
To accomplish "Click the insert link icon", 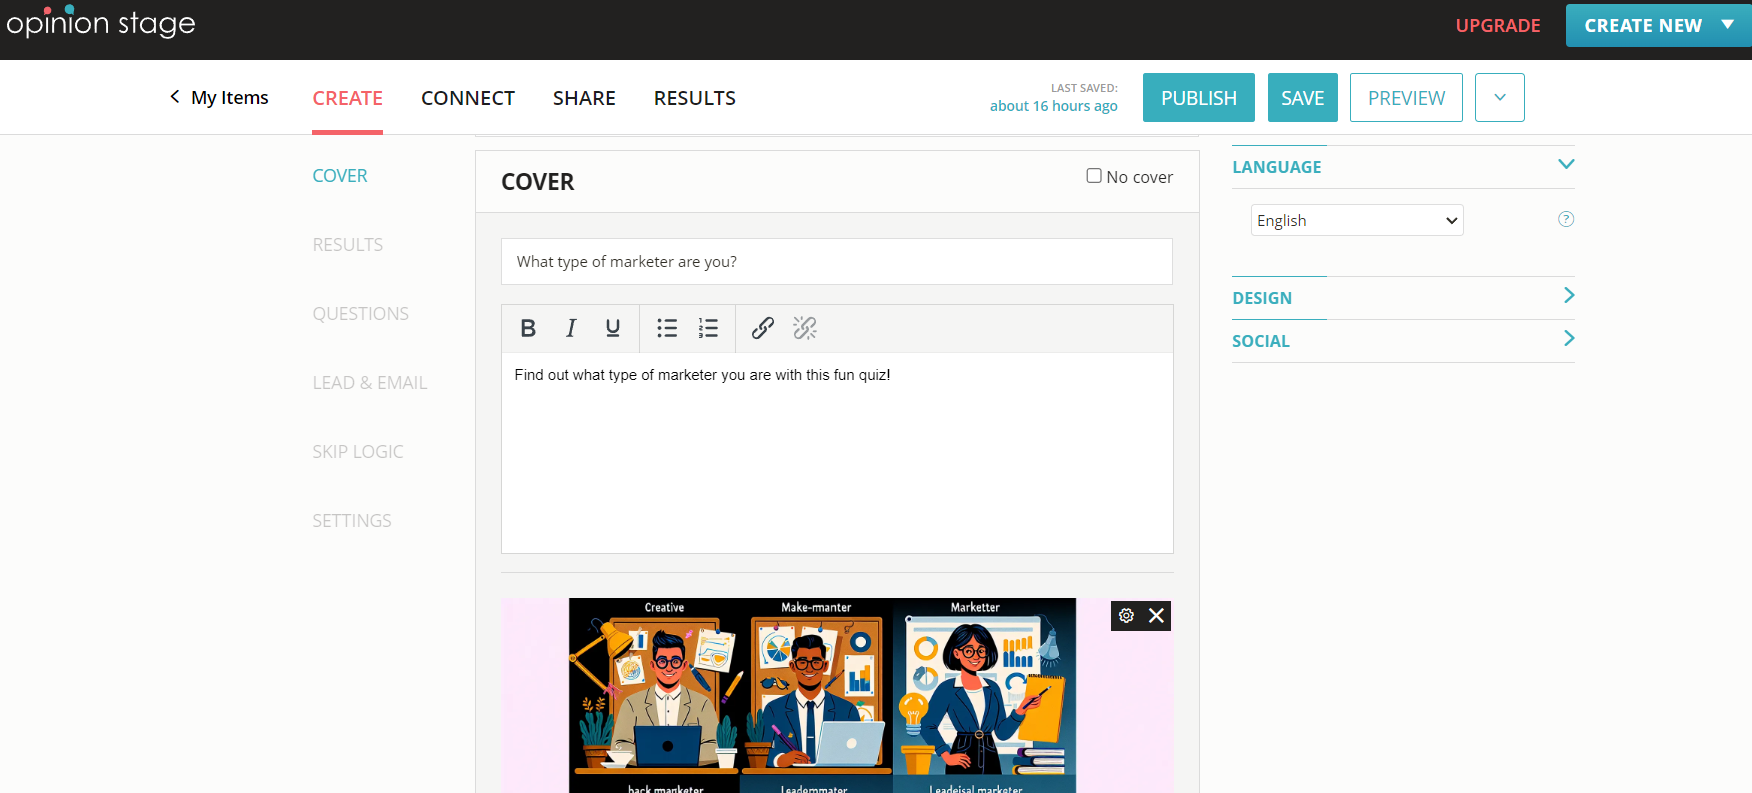I will [763, 328].
